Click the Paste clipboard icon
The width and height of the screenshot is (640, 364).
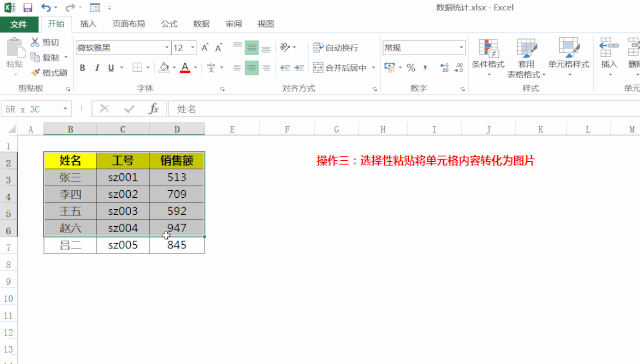15,48
